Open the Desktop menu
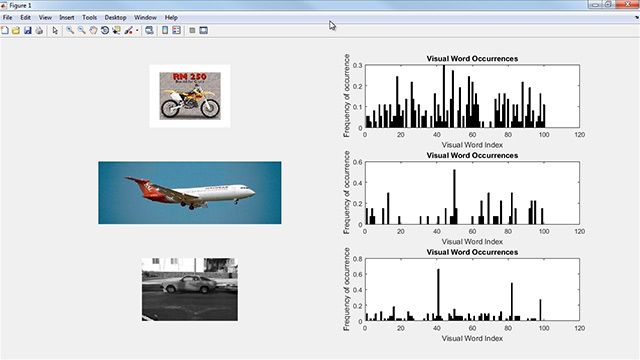Viewport: 640px width, 360px height. (115, 18)
